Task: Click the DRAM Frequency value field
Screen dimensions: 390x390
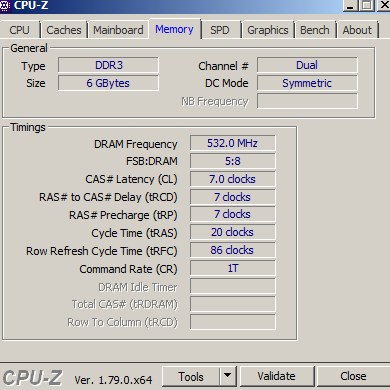Action: point(233,143)
